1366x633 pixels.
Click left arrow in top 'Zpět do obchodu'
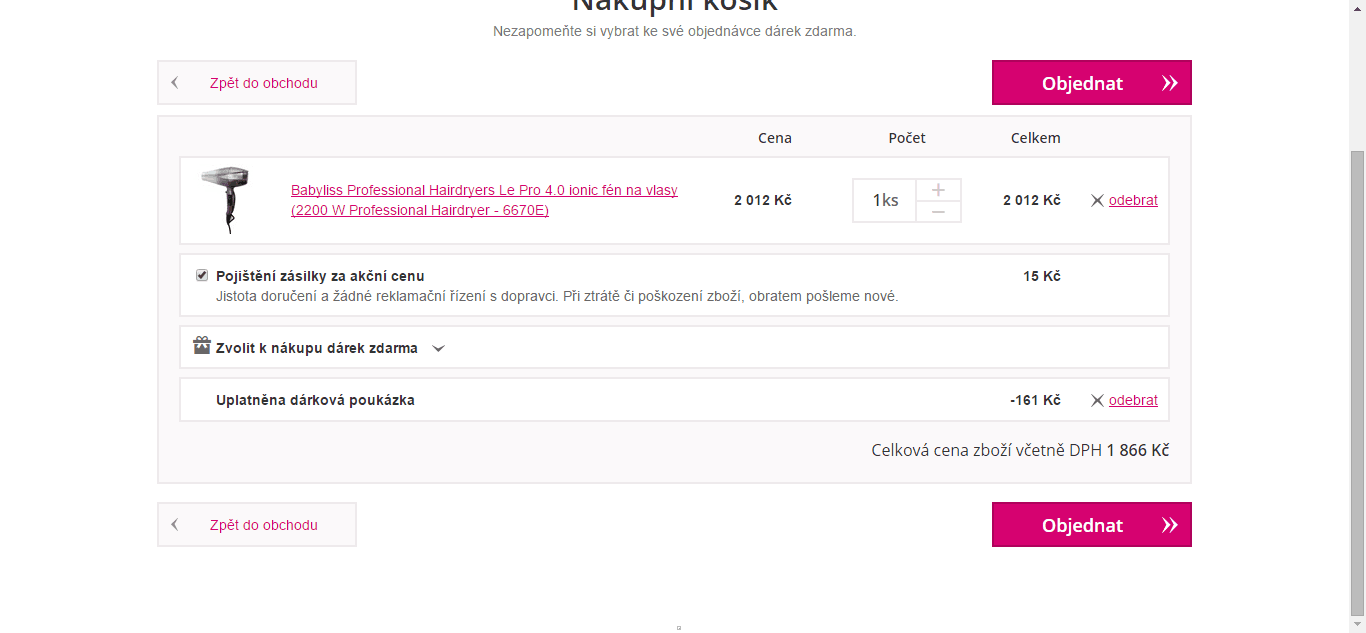click(175, 83)
